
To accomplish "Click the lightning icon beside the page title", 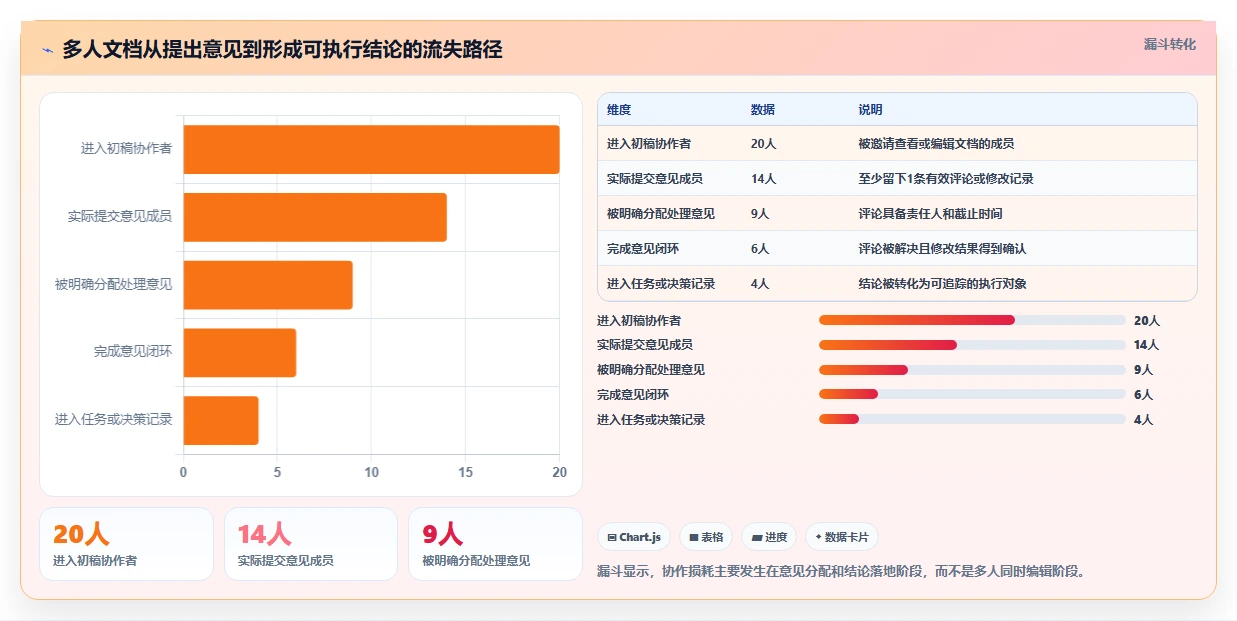I will point(47,50).
